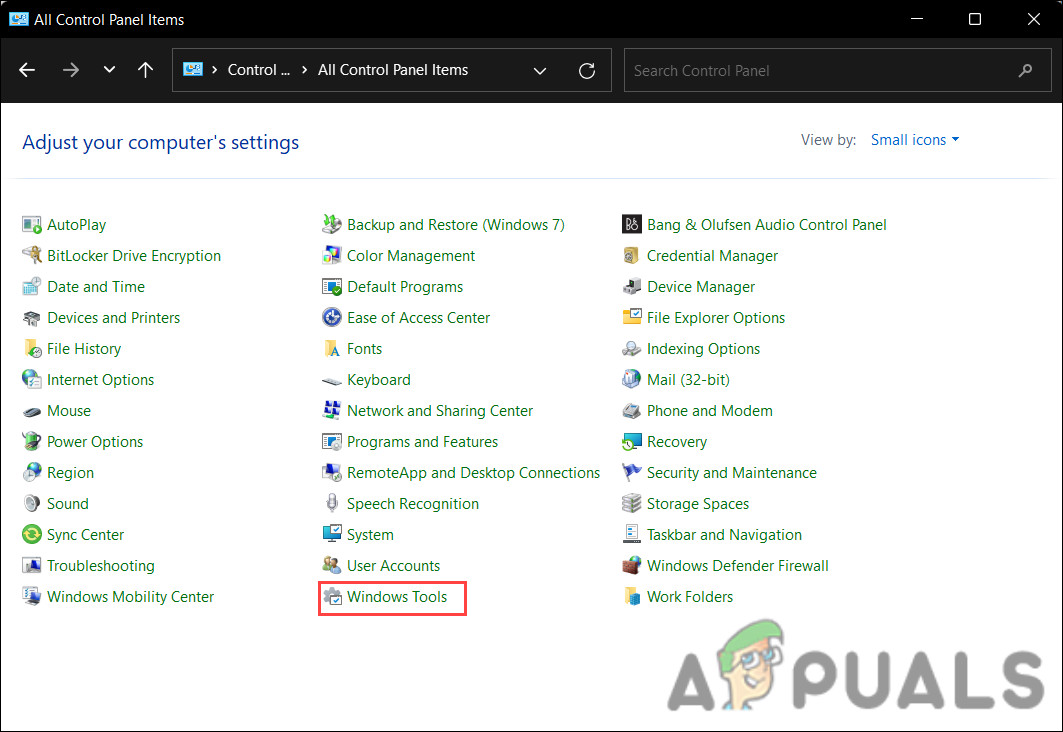
Task: Open the recent locations dropdown arrow
Action: tap(109, 70)
